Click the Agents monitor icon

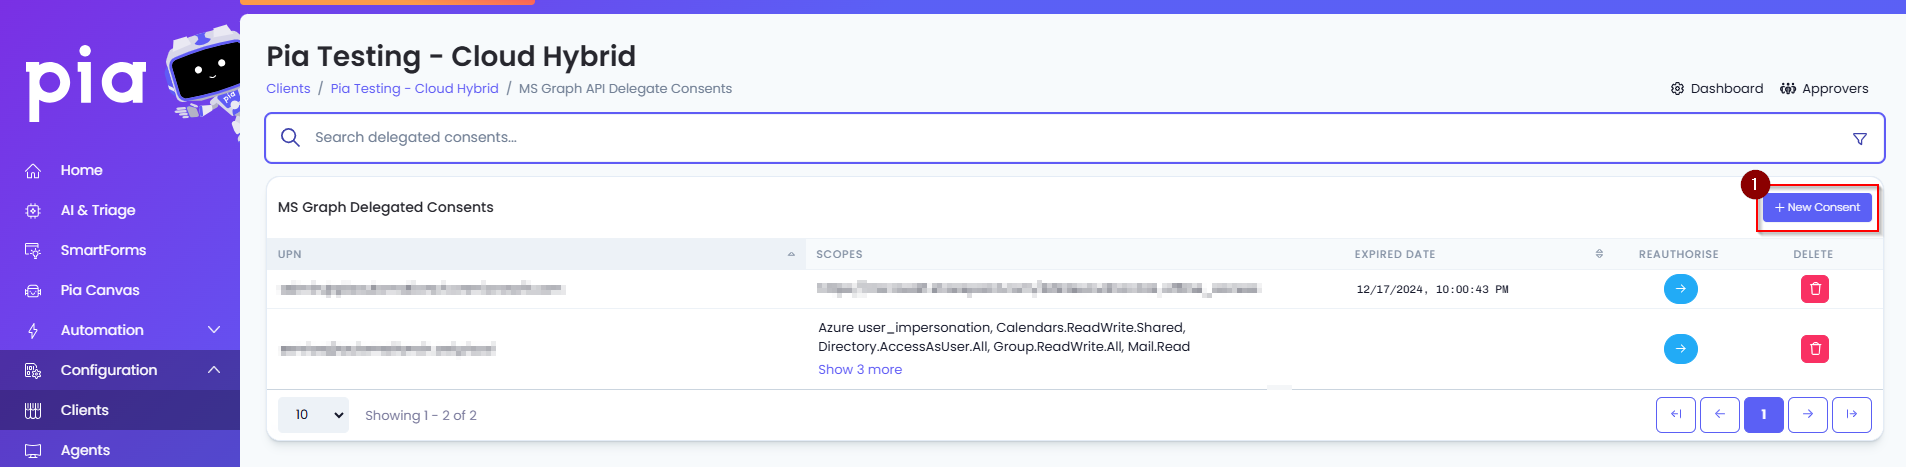(x=33, y=451)
